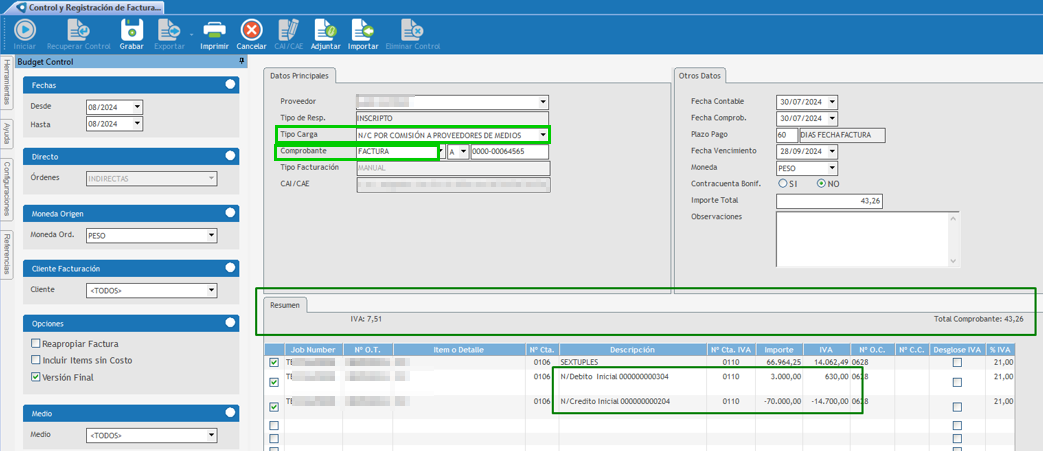Uncheck the SEXTUPLES row checkbox
This screenshot has height=451, width=1044.
pos(274,363)
